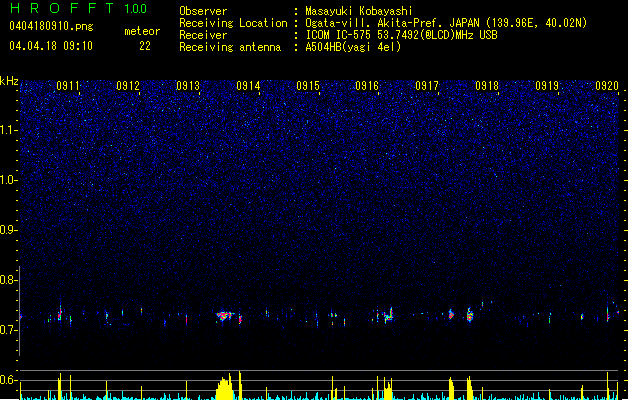Select the timestamp 04.04.18 09:10
Viewport: 629px width, 400px height.
(51, 46)
